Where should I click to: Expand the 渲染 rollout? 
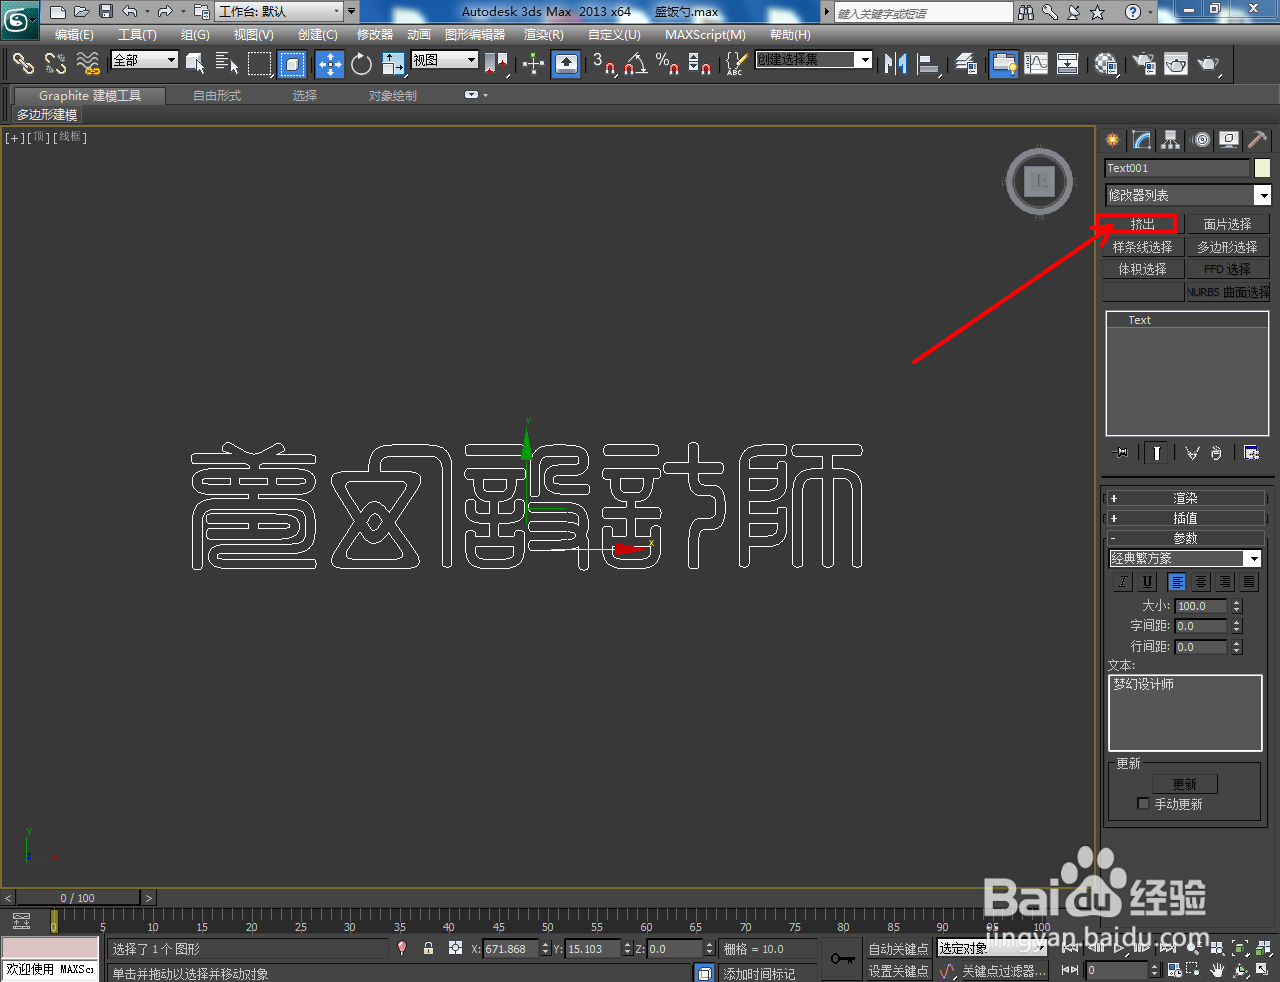click(x=1185, y=498)
